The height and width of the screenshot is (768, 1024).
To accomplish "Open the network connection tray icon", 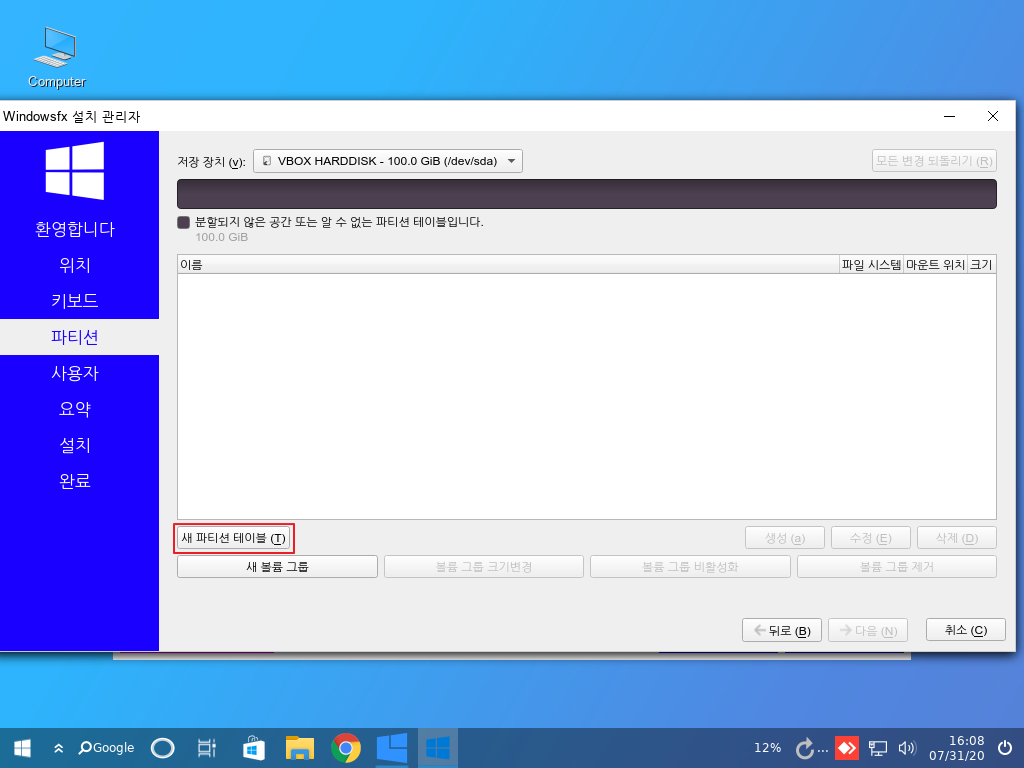I will coord(877,748).
